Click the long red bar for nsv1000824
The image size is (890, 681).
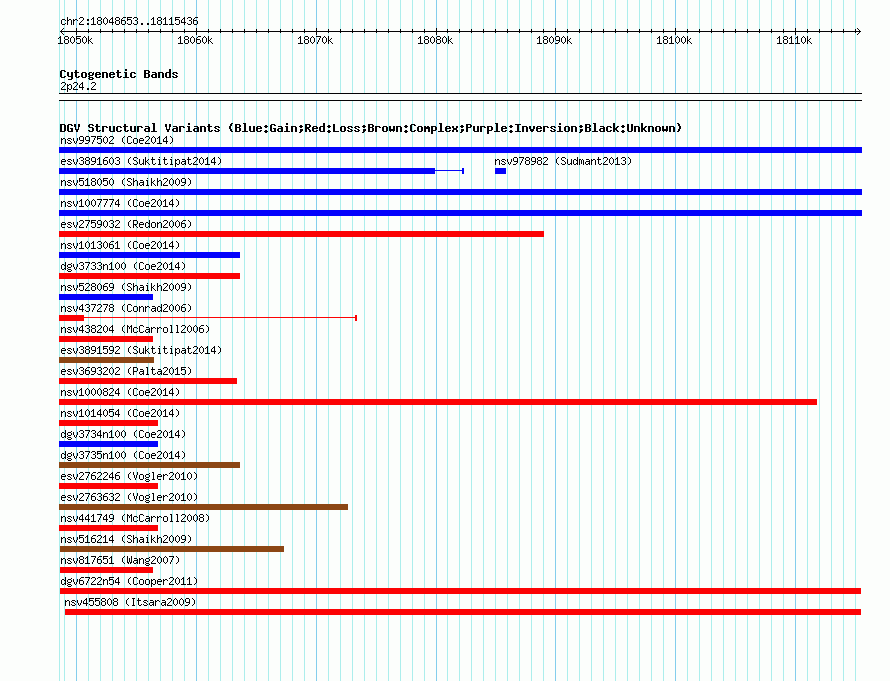tap(438, 402)
